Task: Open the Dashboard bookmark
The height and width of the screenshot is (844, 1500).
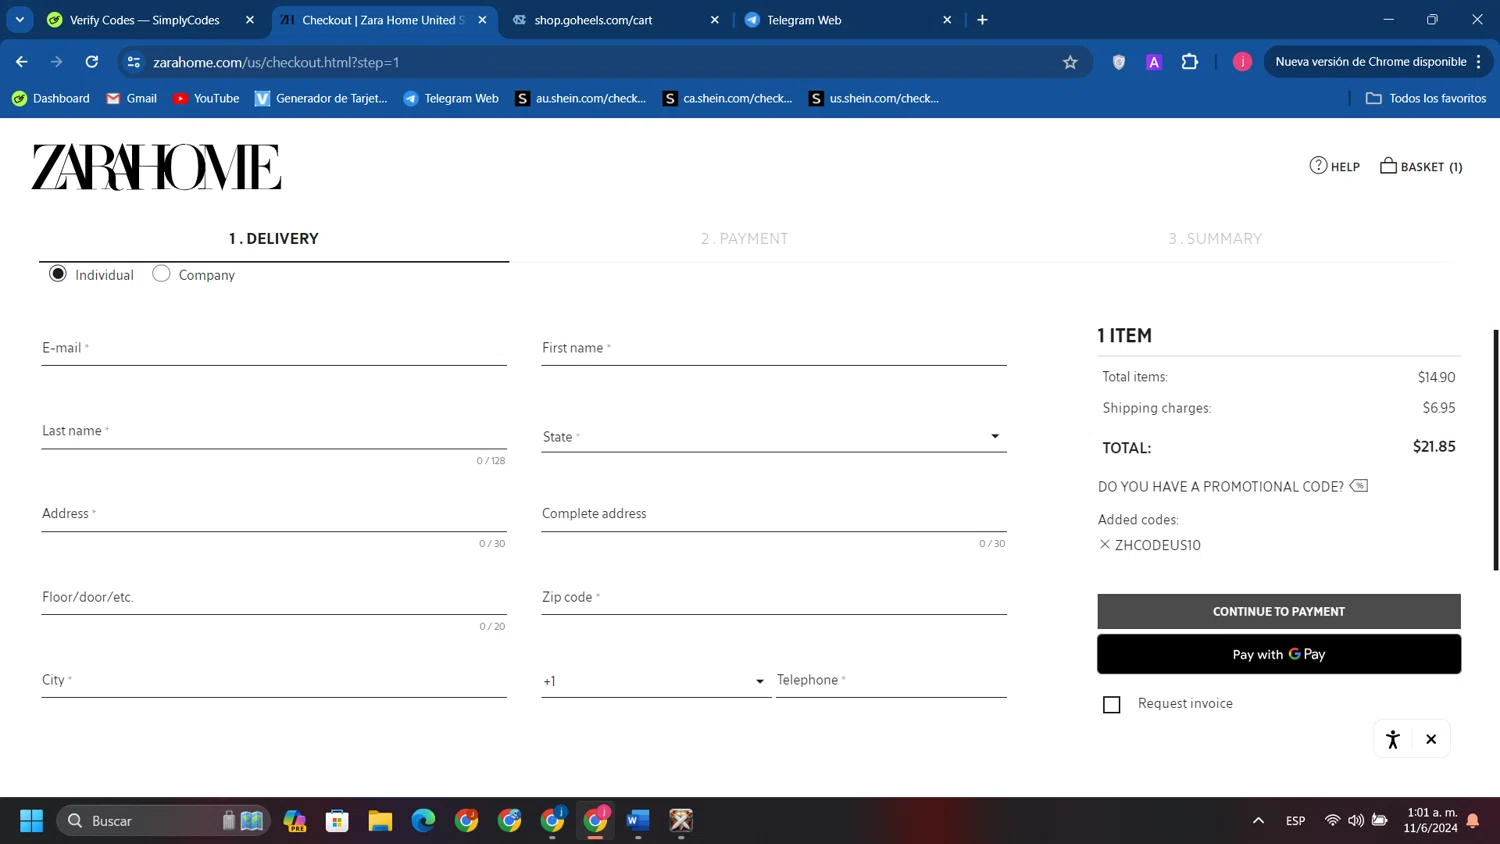Action: 51,98
